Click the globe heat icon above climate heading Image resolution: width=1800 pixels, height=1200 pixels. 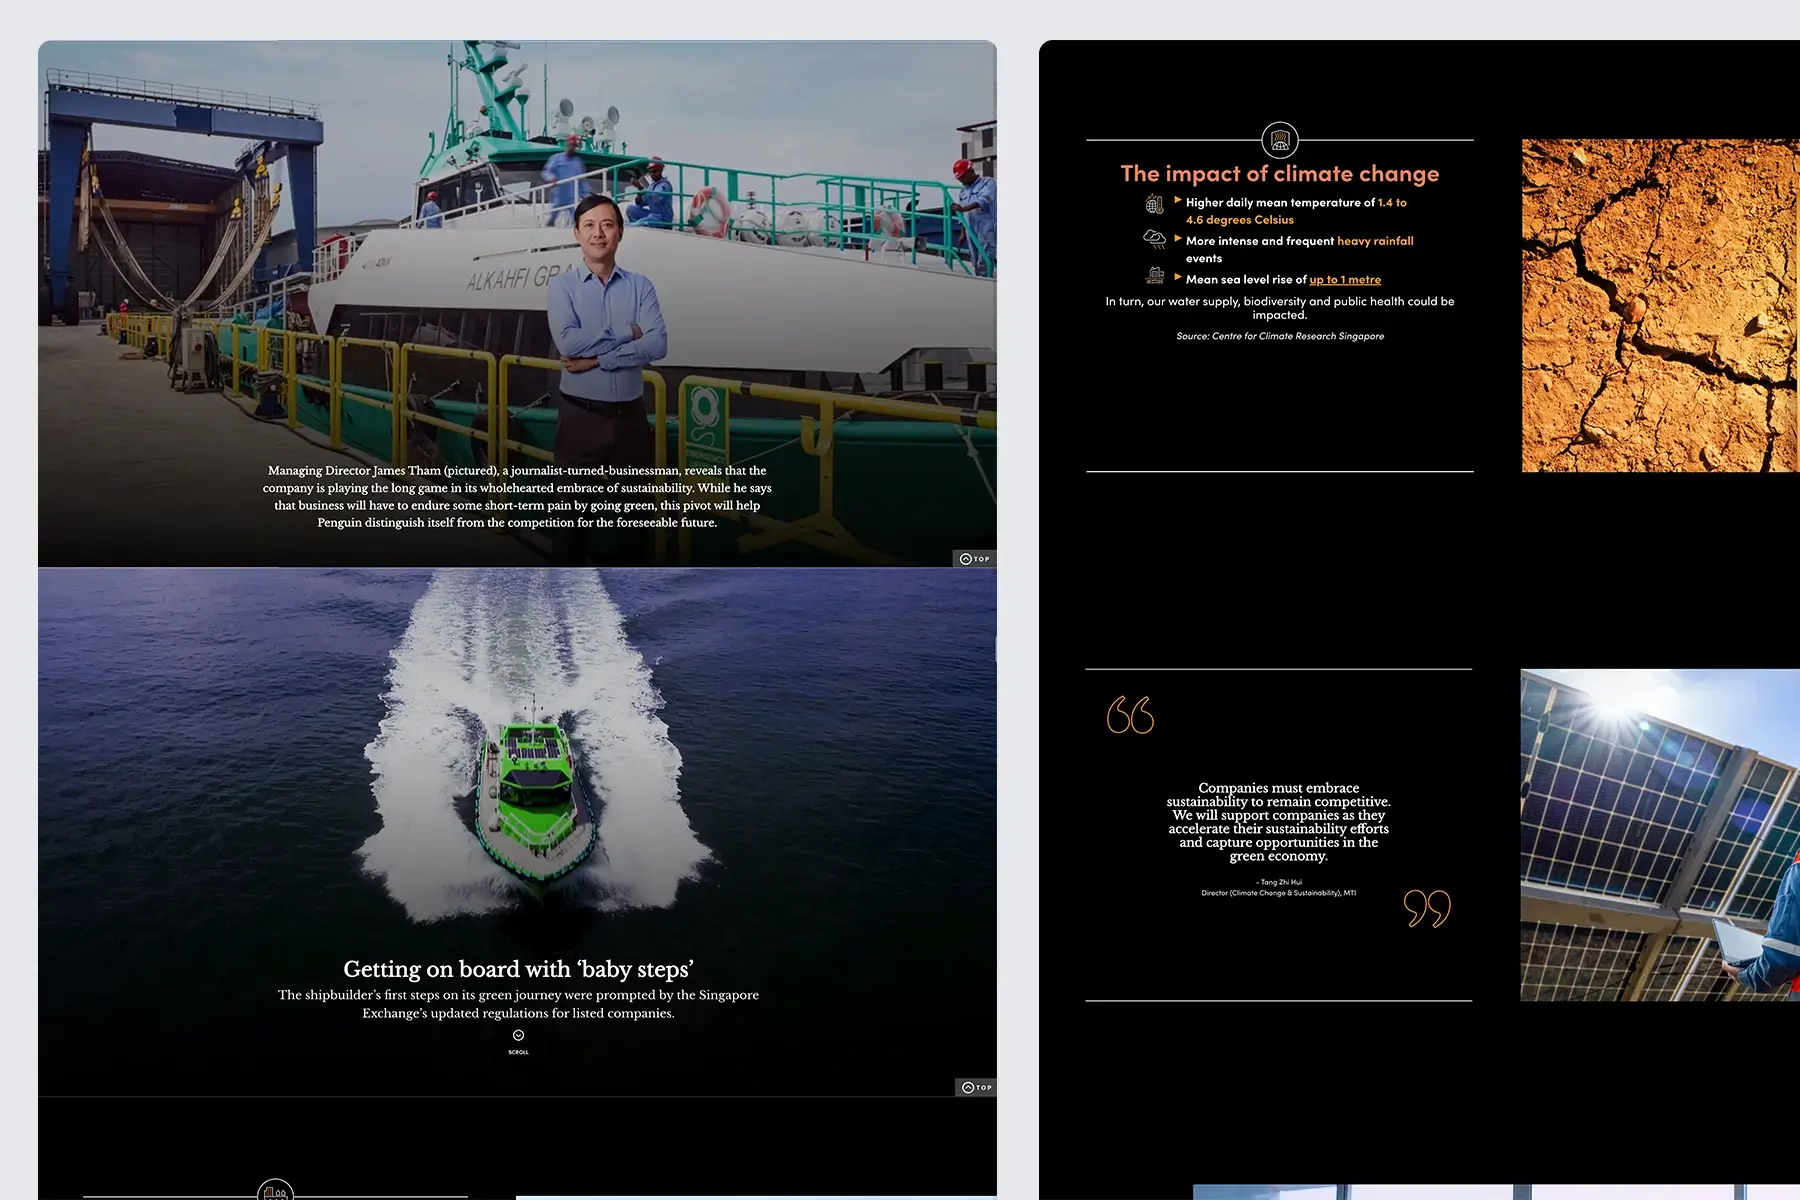click(1279, 140)
